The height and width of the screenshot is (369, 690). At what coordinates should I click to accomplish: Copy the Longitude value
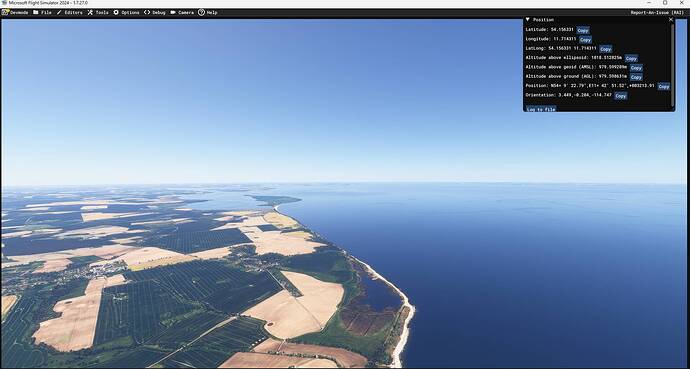(x=585, y=40)
